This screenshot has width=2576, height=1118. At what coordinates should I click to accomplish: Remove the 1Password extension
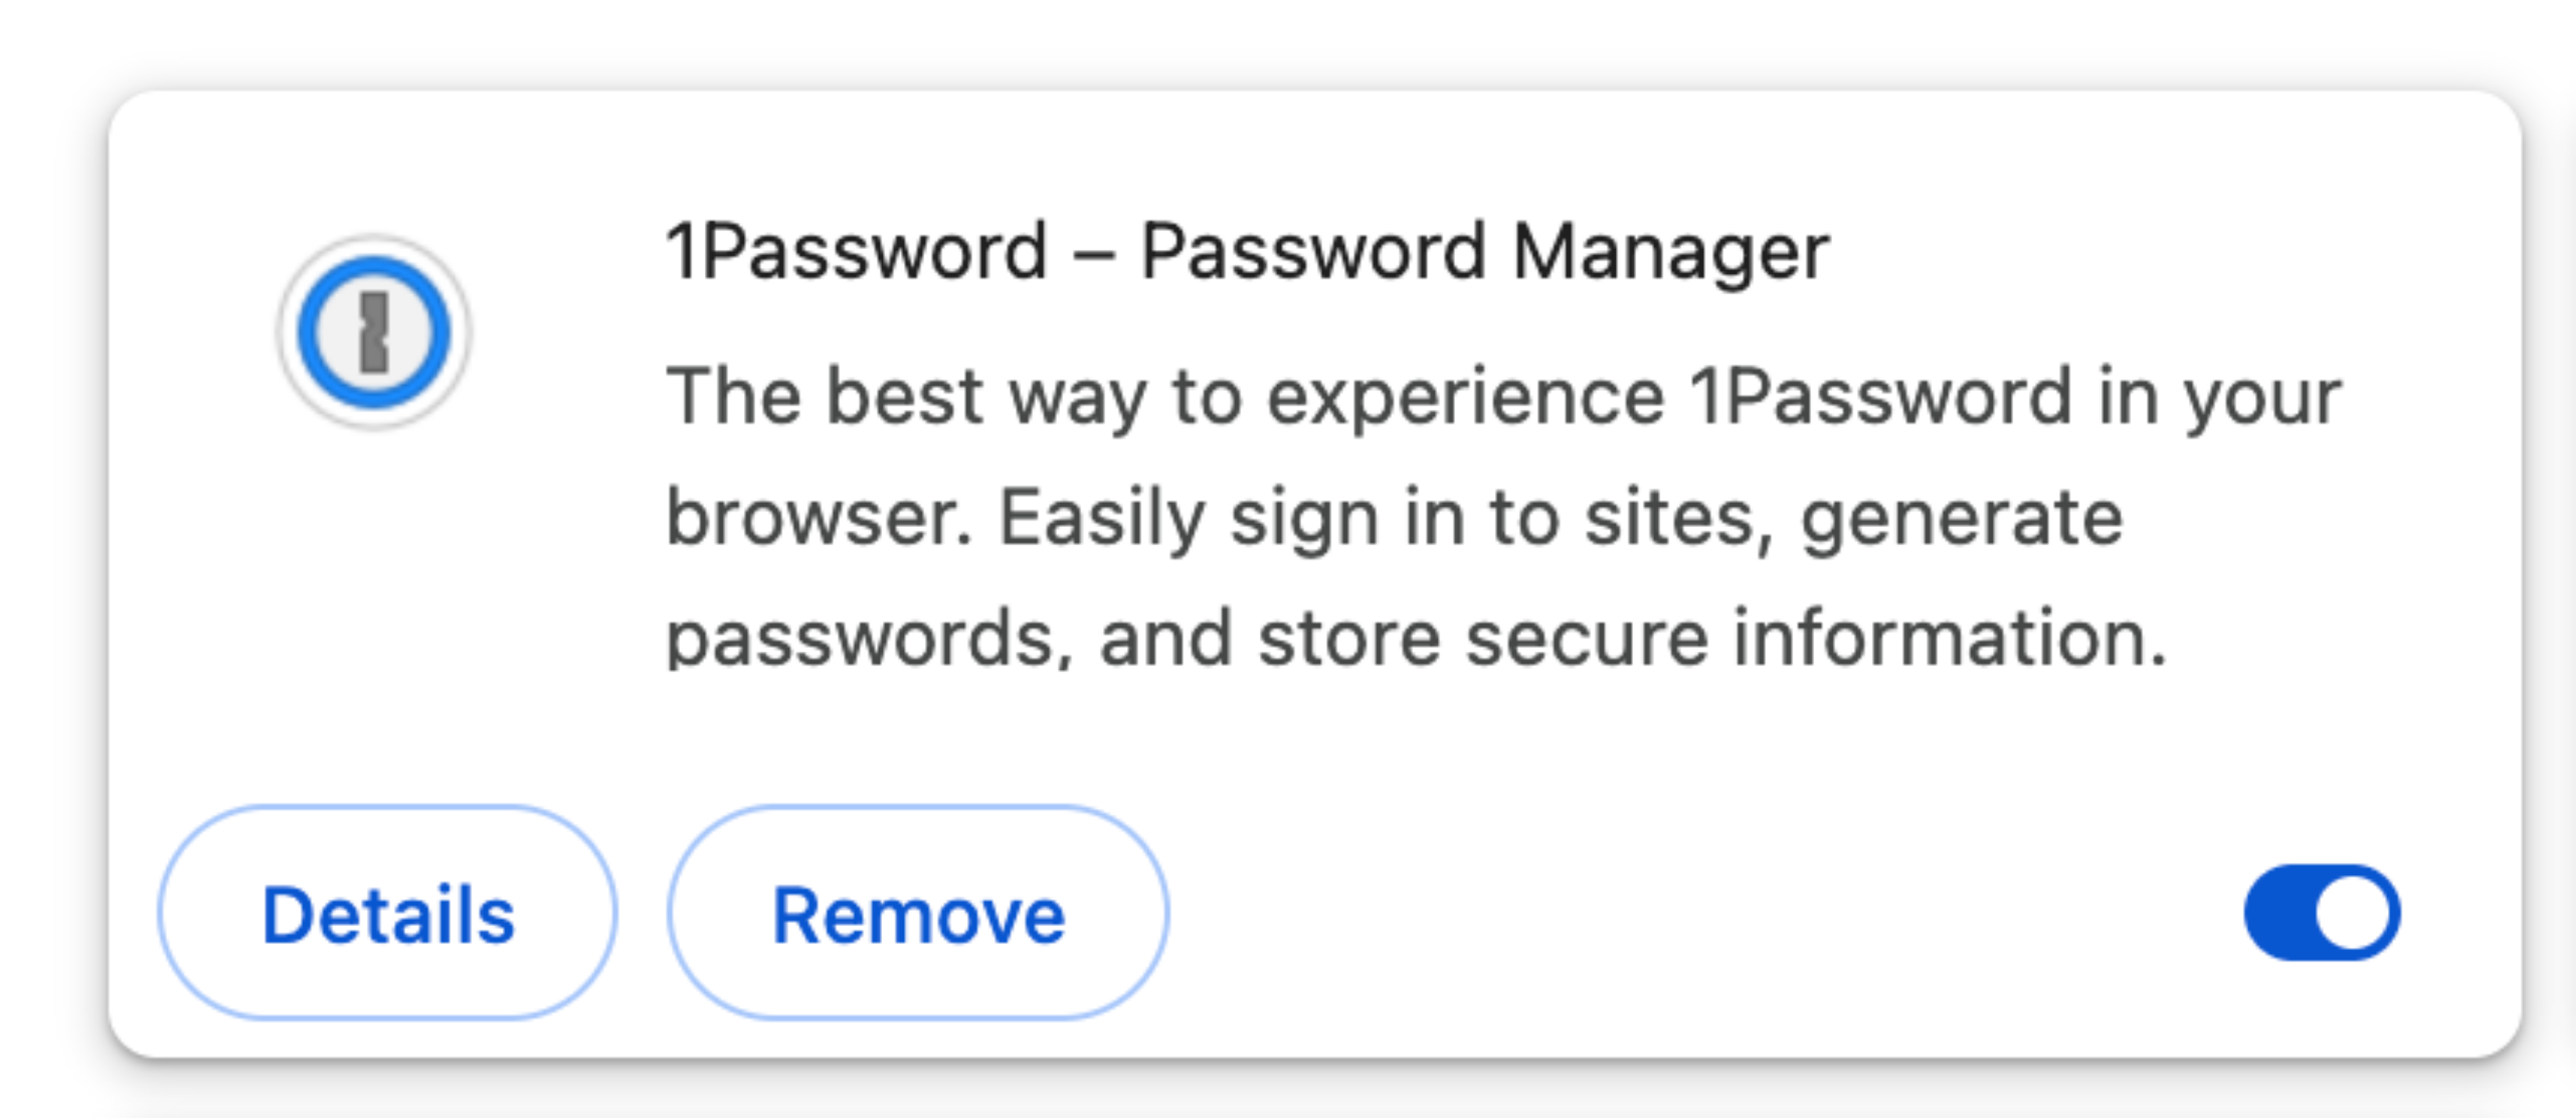click(918, 912)
